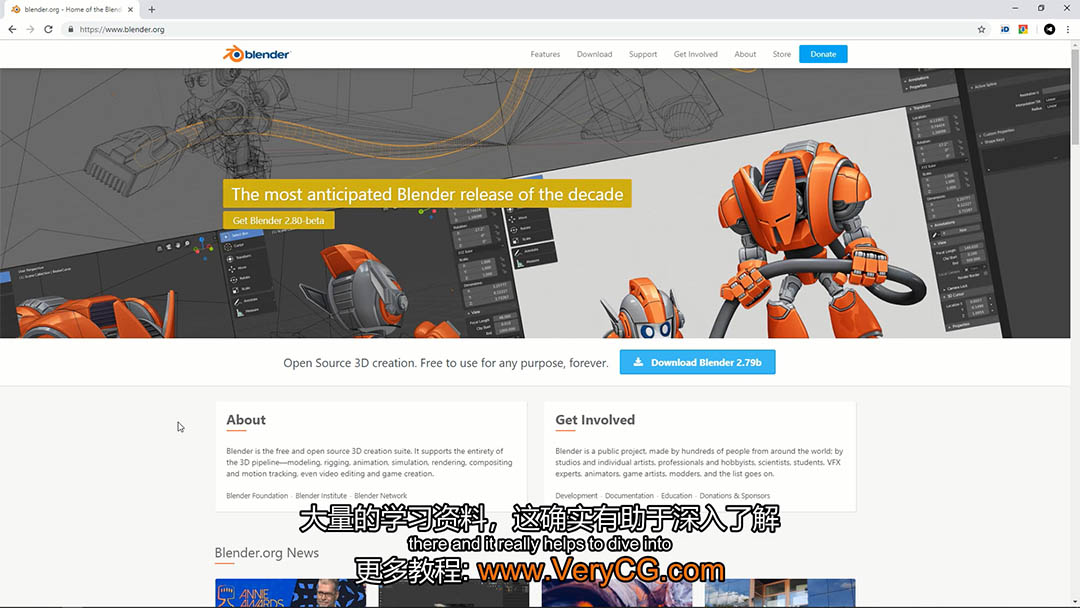
Task: Restore down the Chrome window
Action: [1041, 8]
